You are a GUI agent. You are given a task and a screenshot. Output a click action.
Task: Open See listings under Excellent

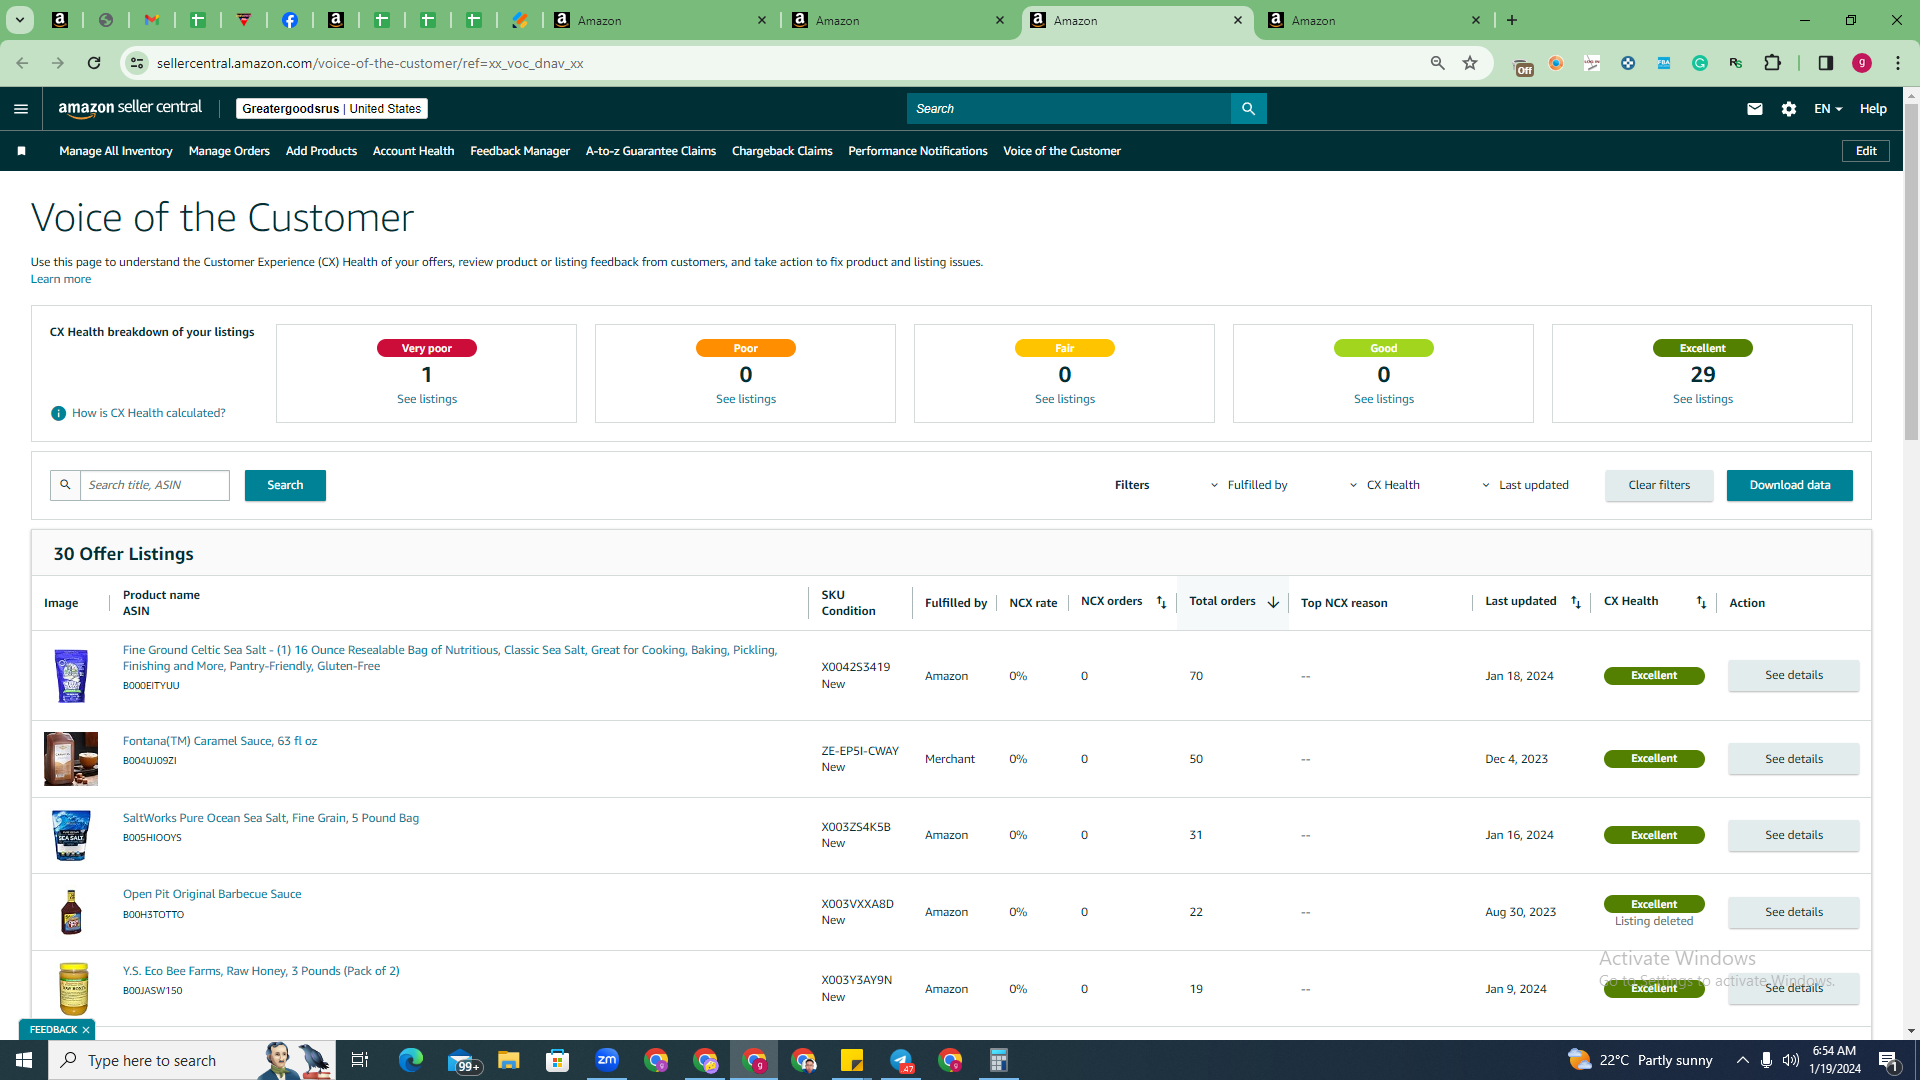pyautogui.click(x=1703, y=399)
